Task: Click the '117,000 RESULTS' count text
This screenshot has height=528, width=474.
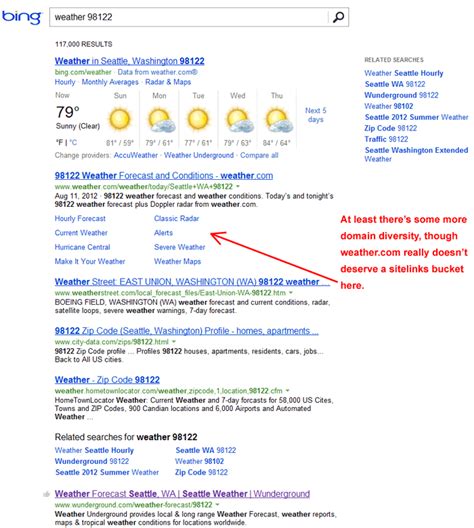Action: [x=84, y=44]
